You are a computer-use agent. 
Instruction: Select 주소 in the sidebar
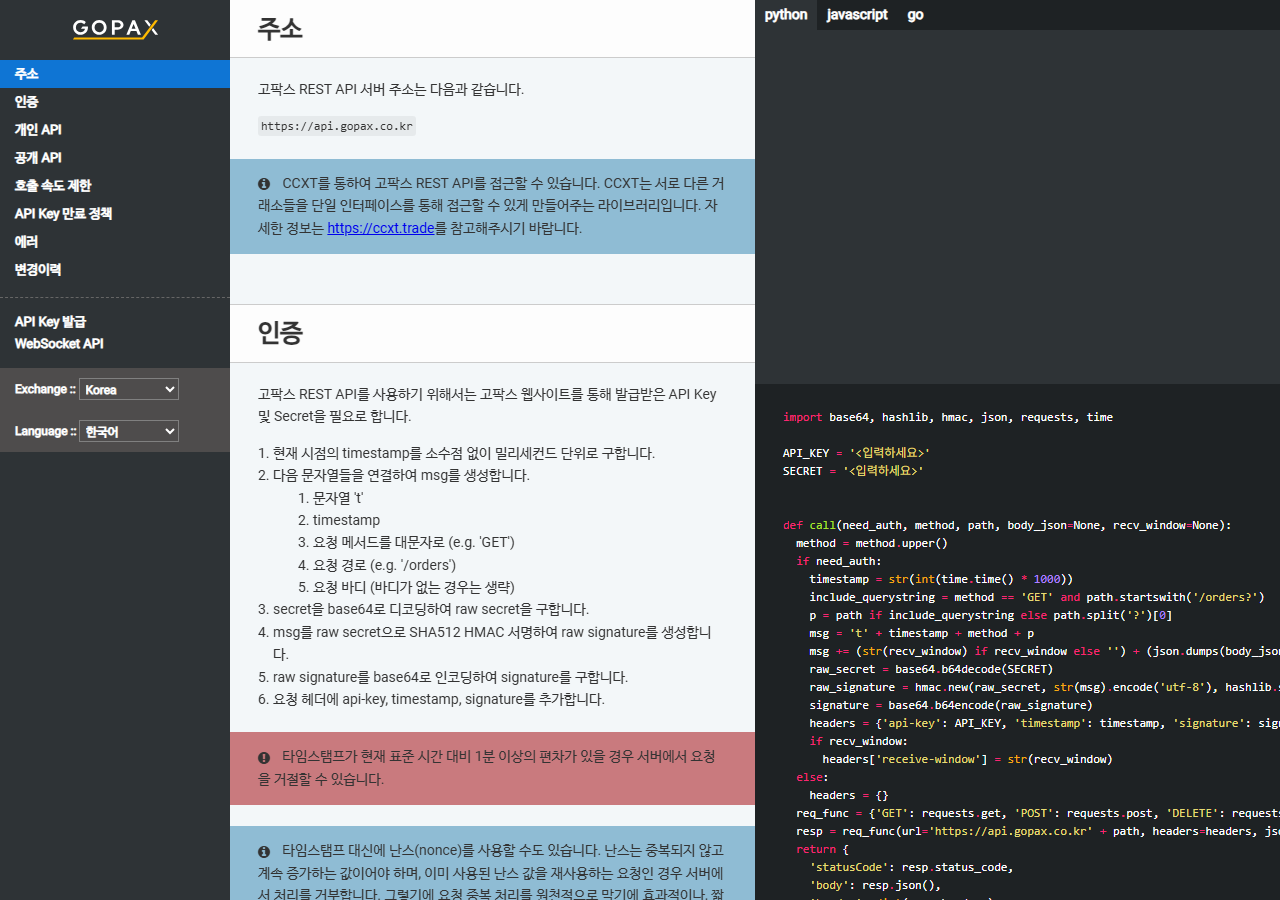(x=115, y=74)
